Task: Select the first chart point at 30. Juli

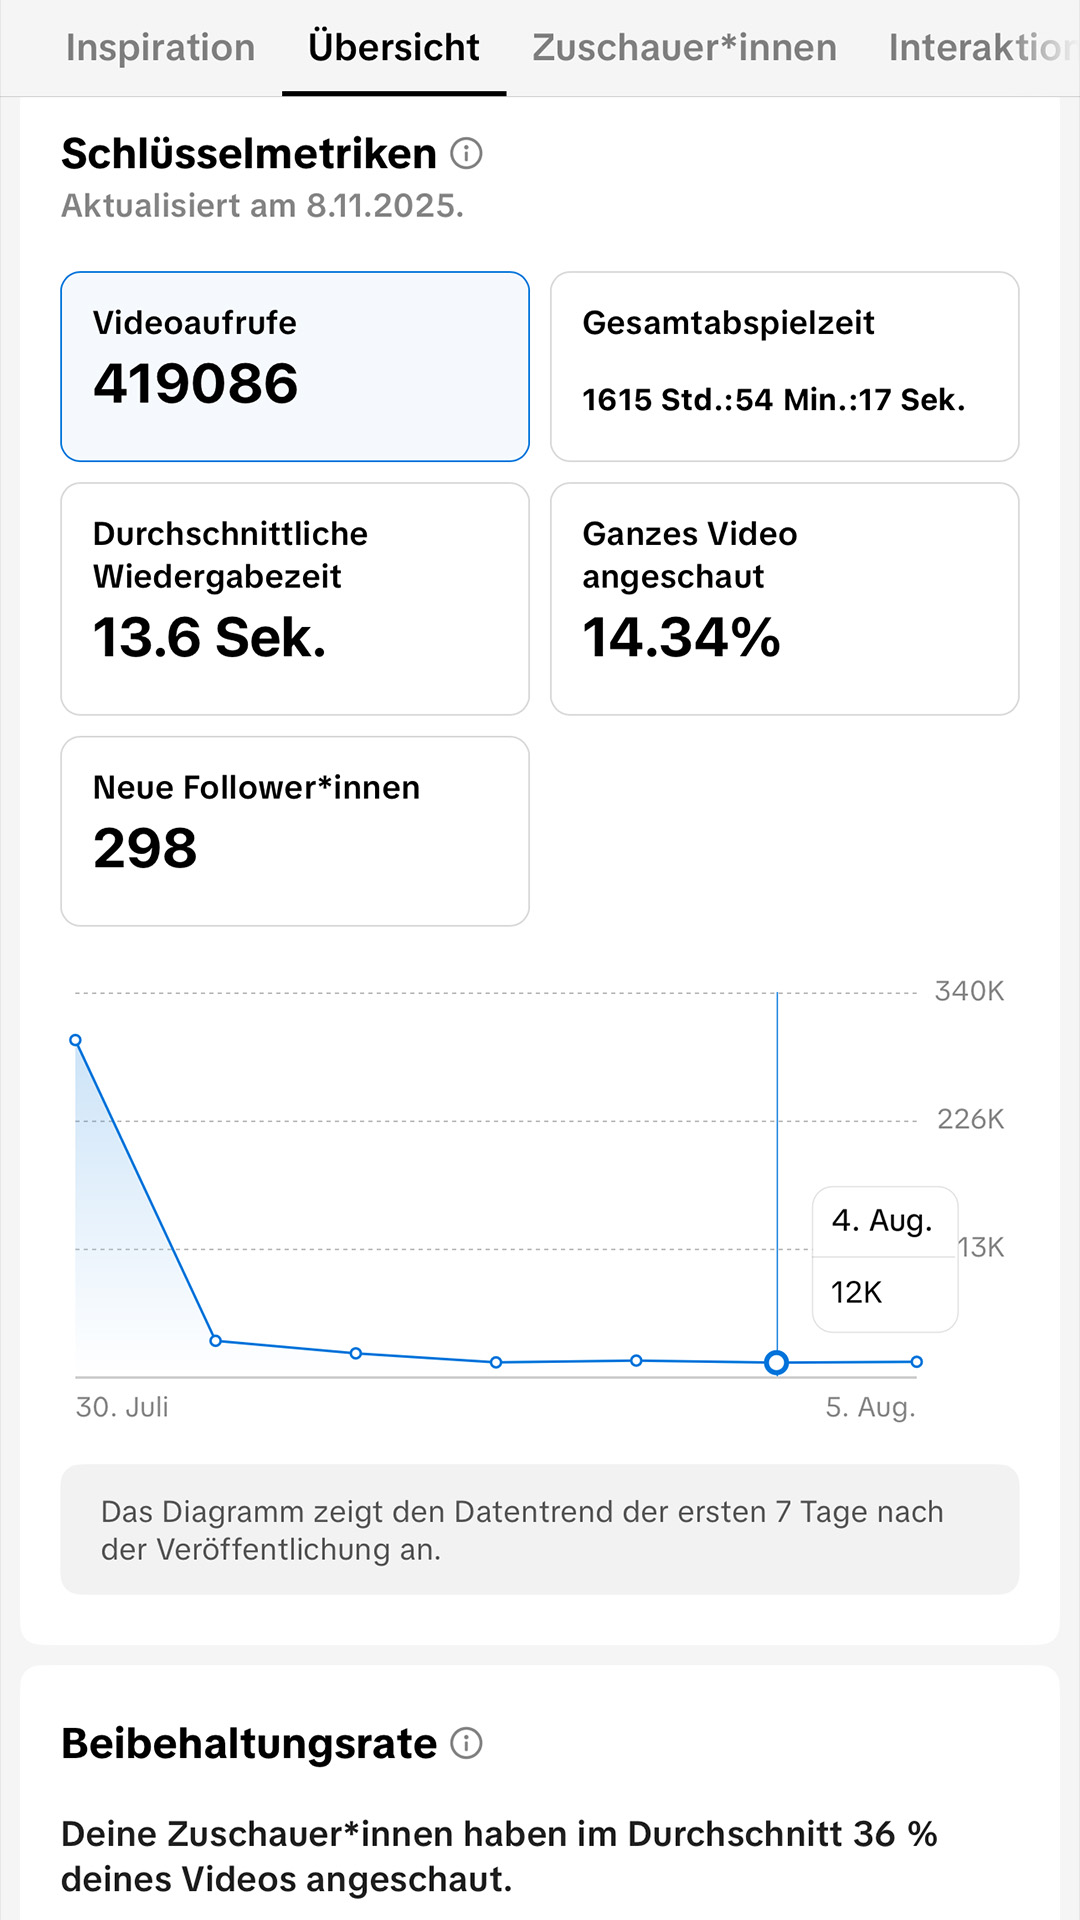Action: click(75, 1040)
